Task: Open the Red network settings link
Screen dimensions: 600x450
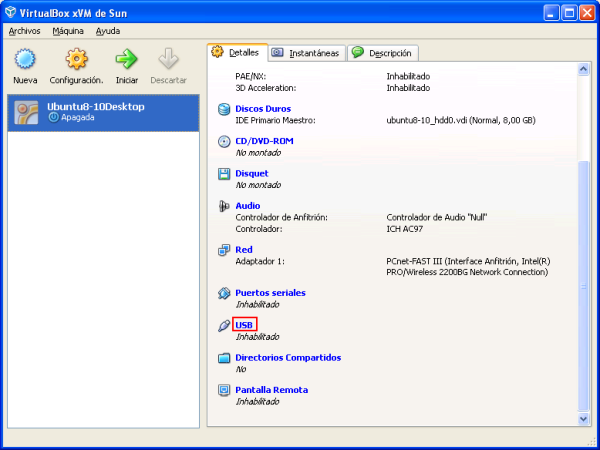Action: (243, 249)
